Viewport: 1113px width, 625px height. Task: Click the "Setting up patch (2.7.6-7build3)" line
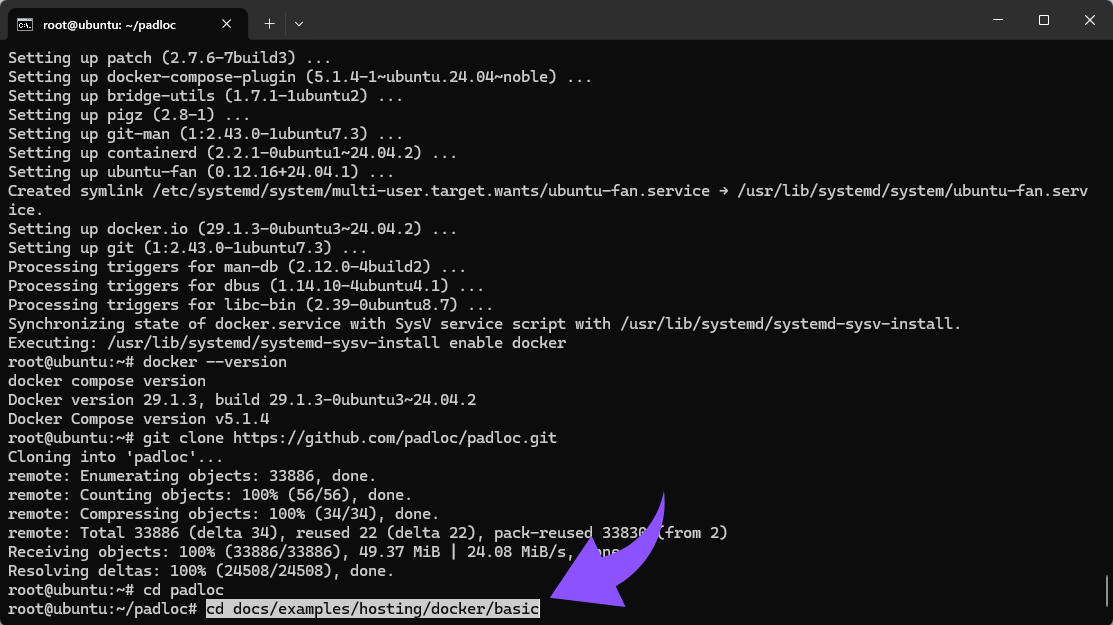coord(170,57)
